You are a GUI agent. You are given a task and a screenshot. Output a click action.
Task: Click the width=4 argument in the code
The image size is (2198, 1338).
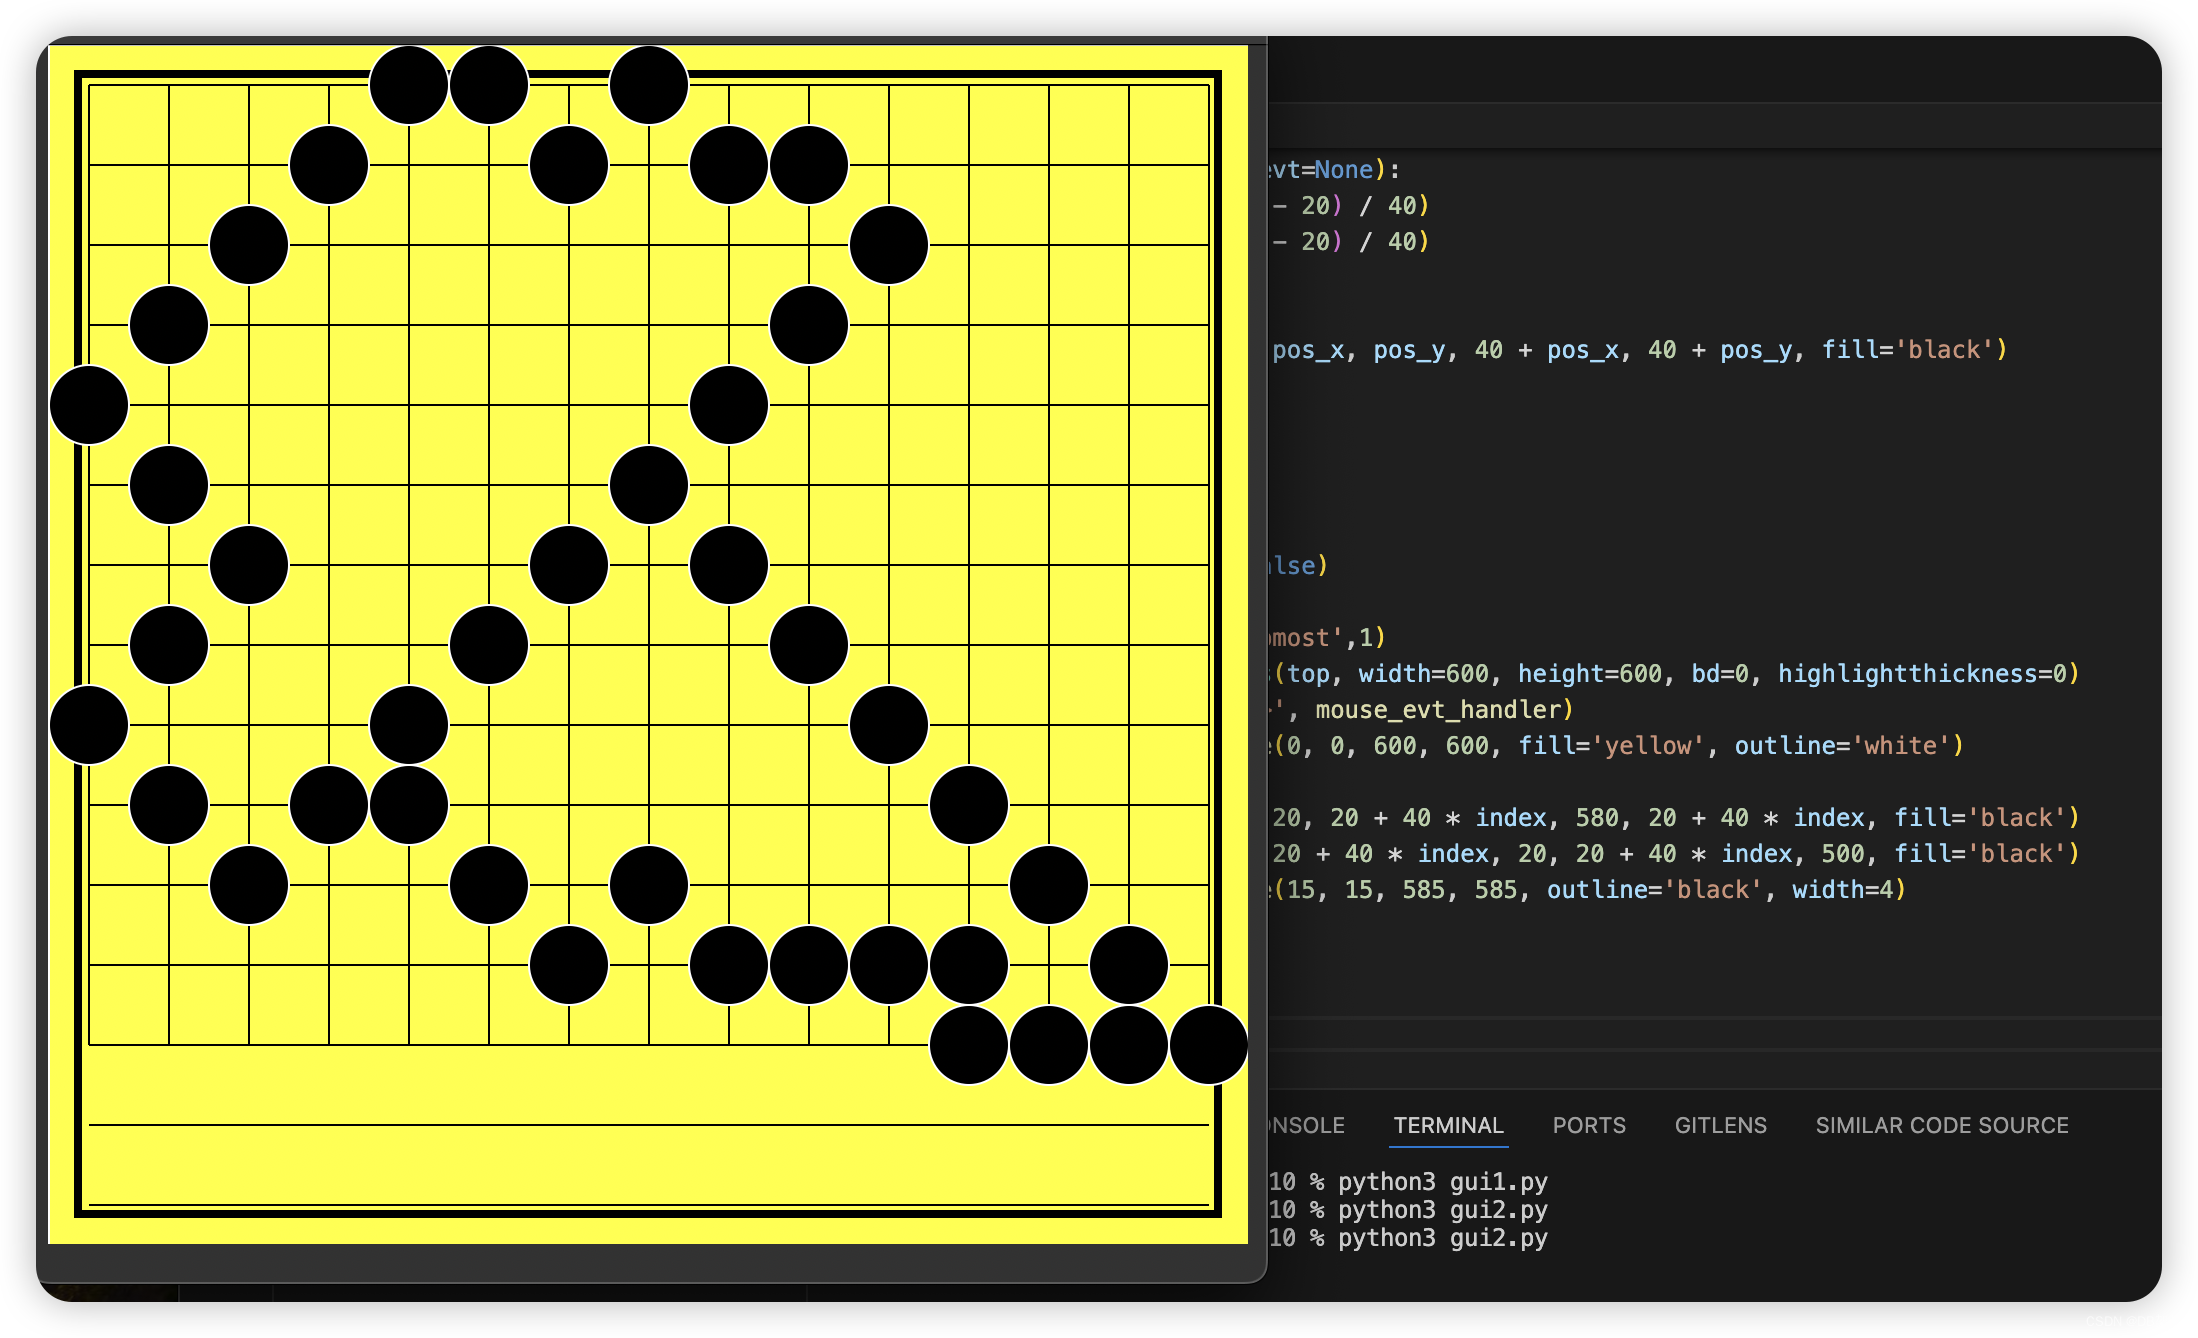(1842, 890)
